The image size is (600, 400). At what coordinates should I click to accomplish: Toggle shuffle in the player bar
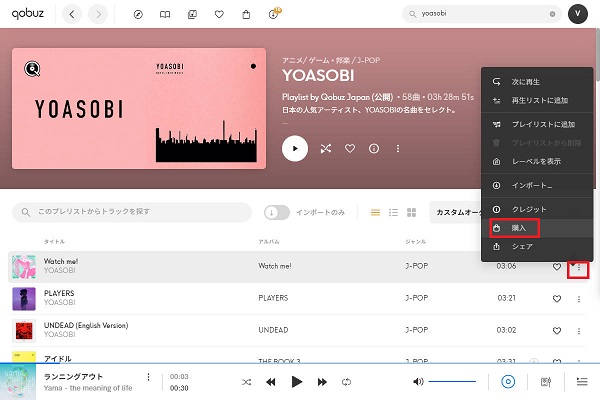click(x=246, y=382)
